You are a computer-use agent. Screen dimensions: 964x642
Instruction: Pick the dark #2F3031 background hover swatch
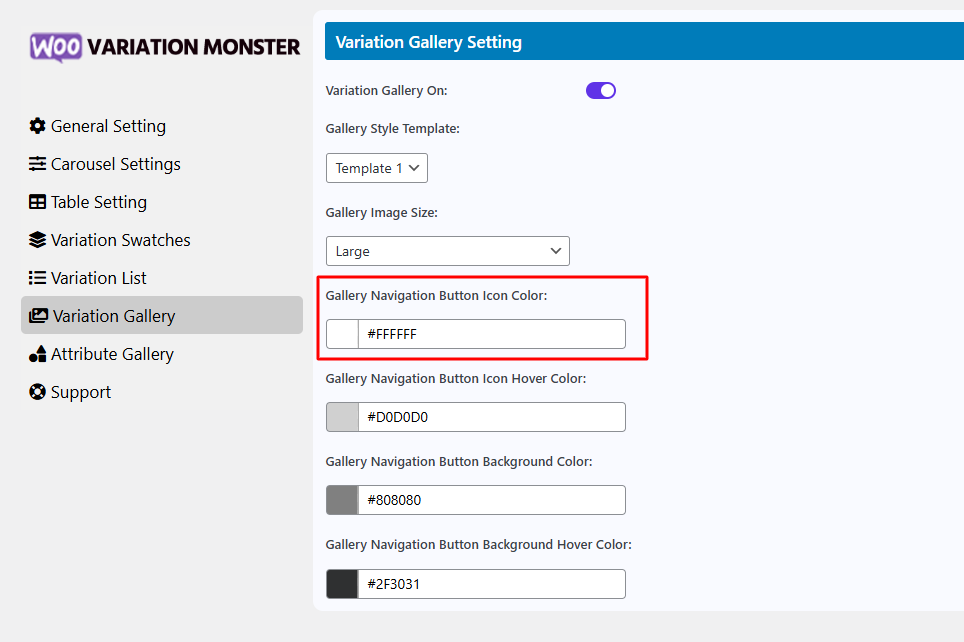(342, 584)
